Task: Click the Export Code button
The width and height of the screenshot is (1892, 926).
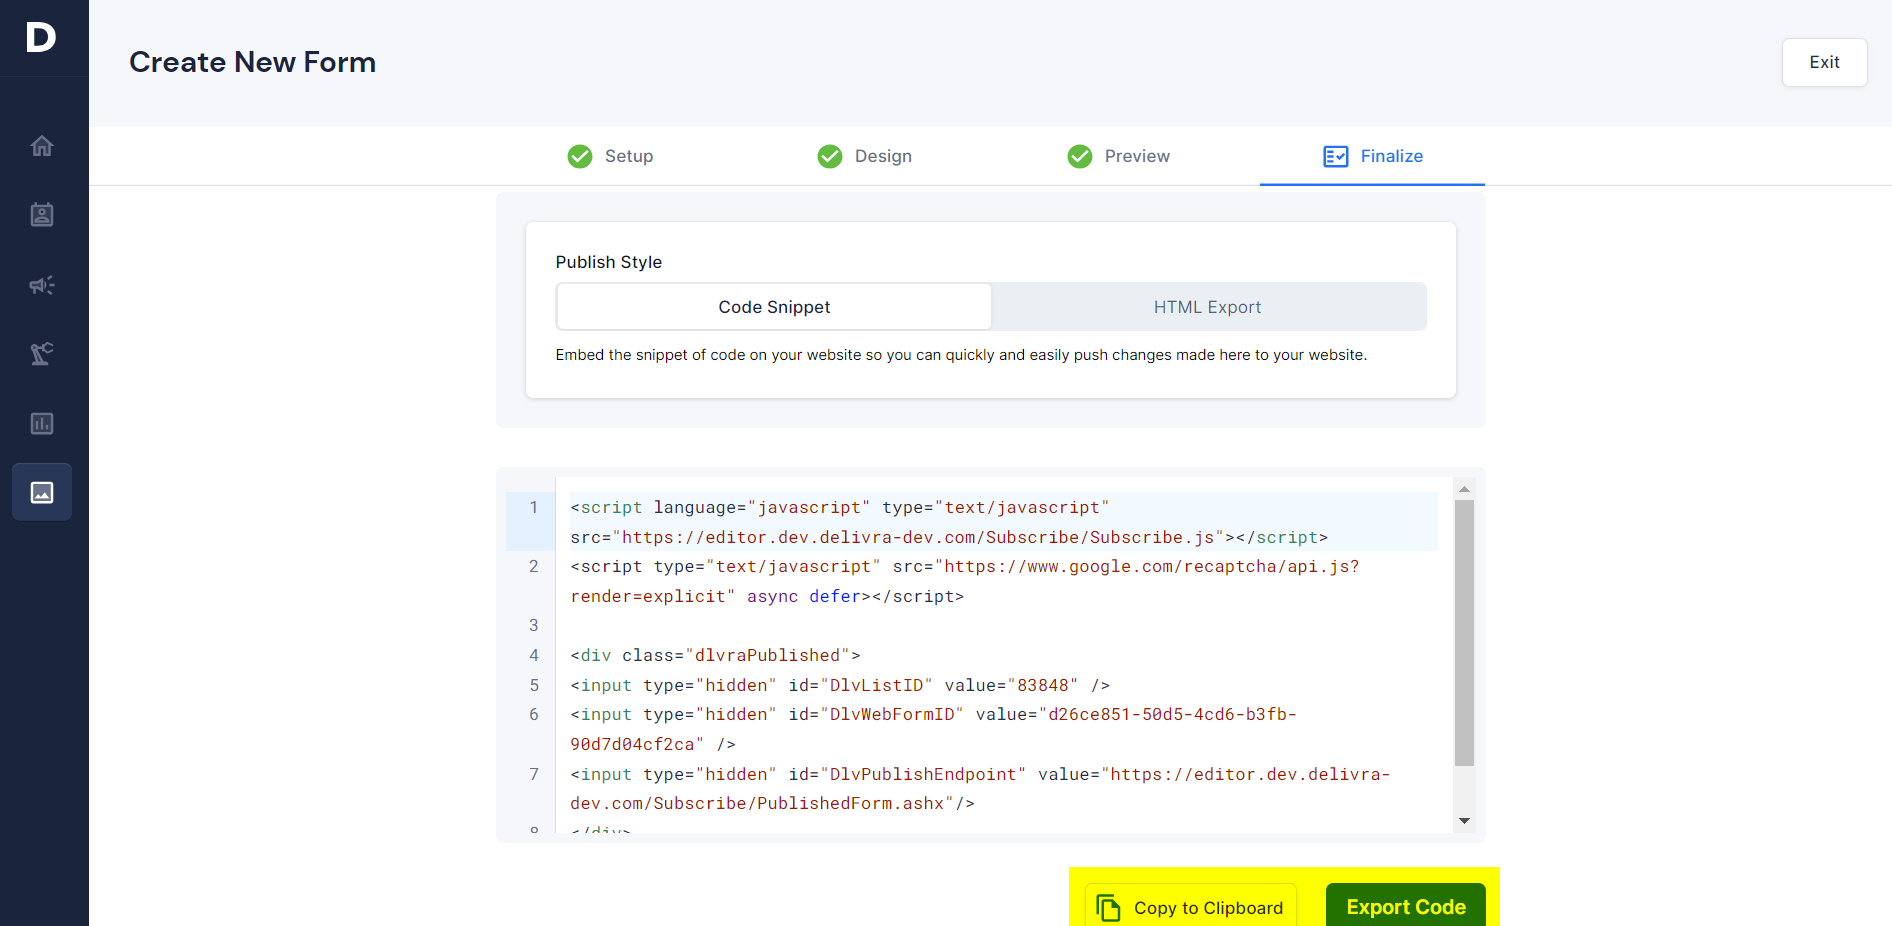Action: tap(1406, 906)
